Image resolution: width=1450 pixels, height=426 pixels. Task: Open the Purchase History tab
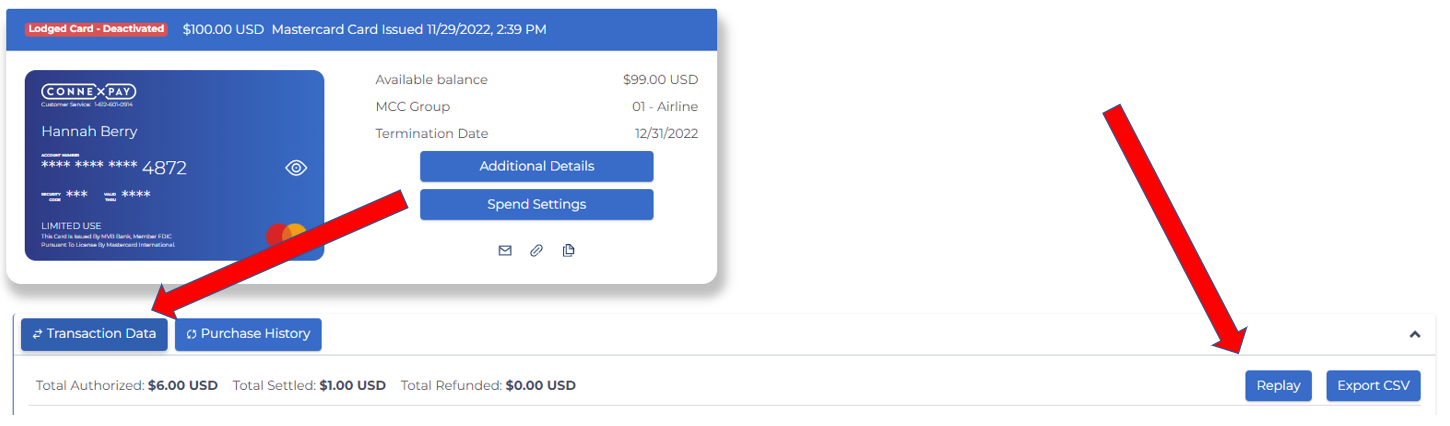(248, 334)
